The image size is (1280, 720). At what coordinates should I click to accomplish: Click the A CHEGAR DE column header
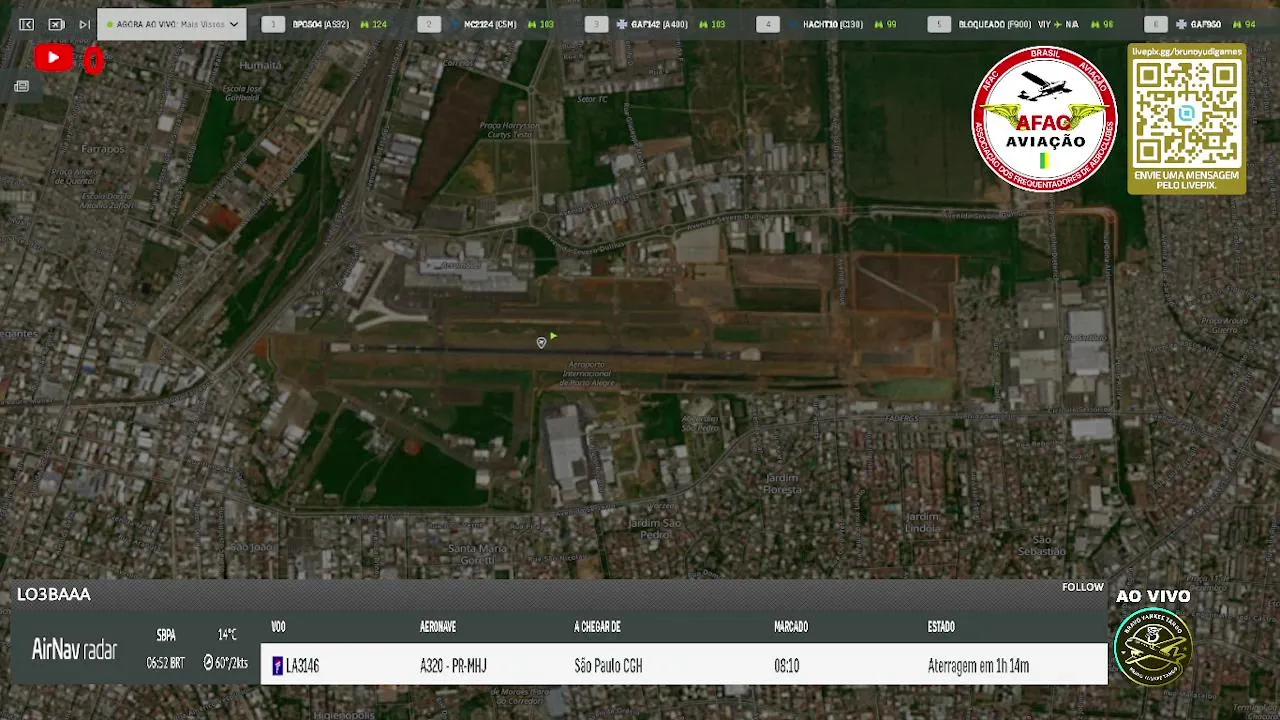597,627
